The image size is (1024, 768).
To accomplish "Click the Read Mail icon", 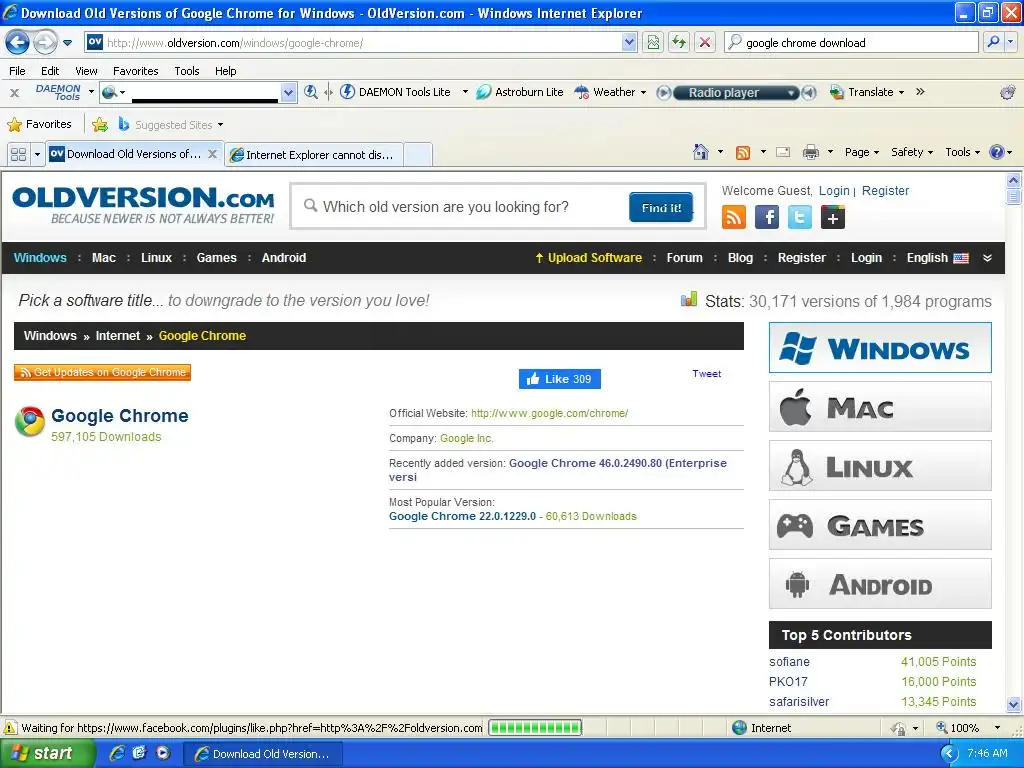I will pos(783,152).
